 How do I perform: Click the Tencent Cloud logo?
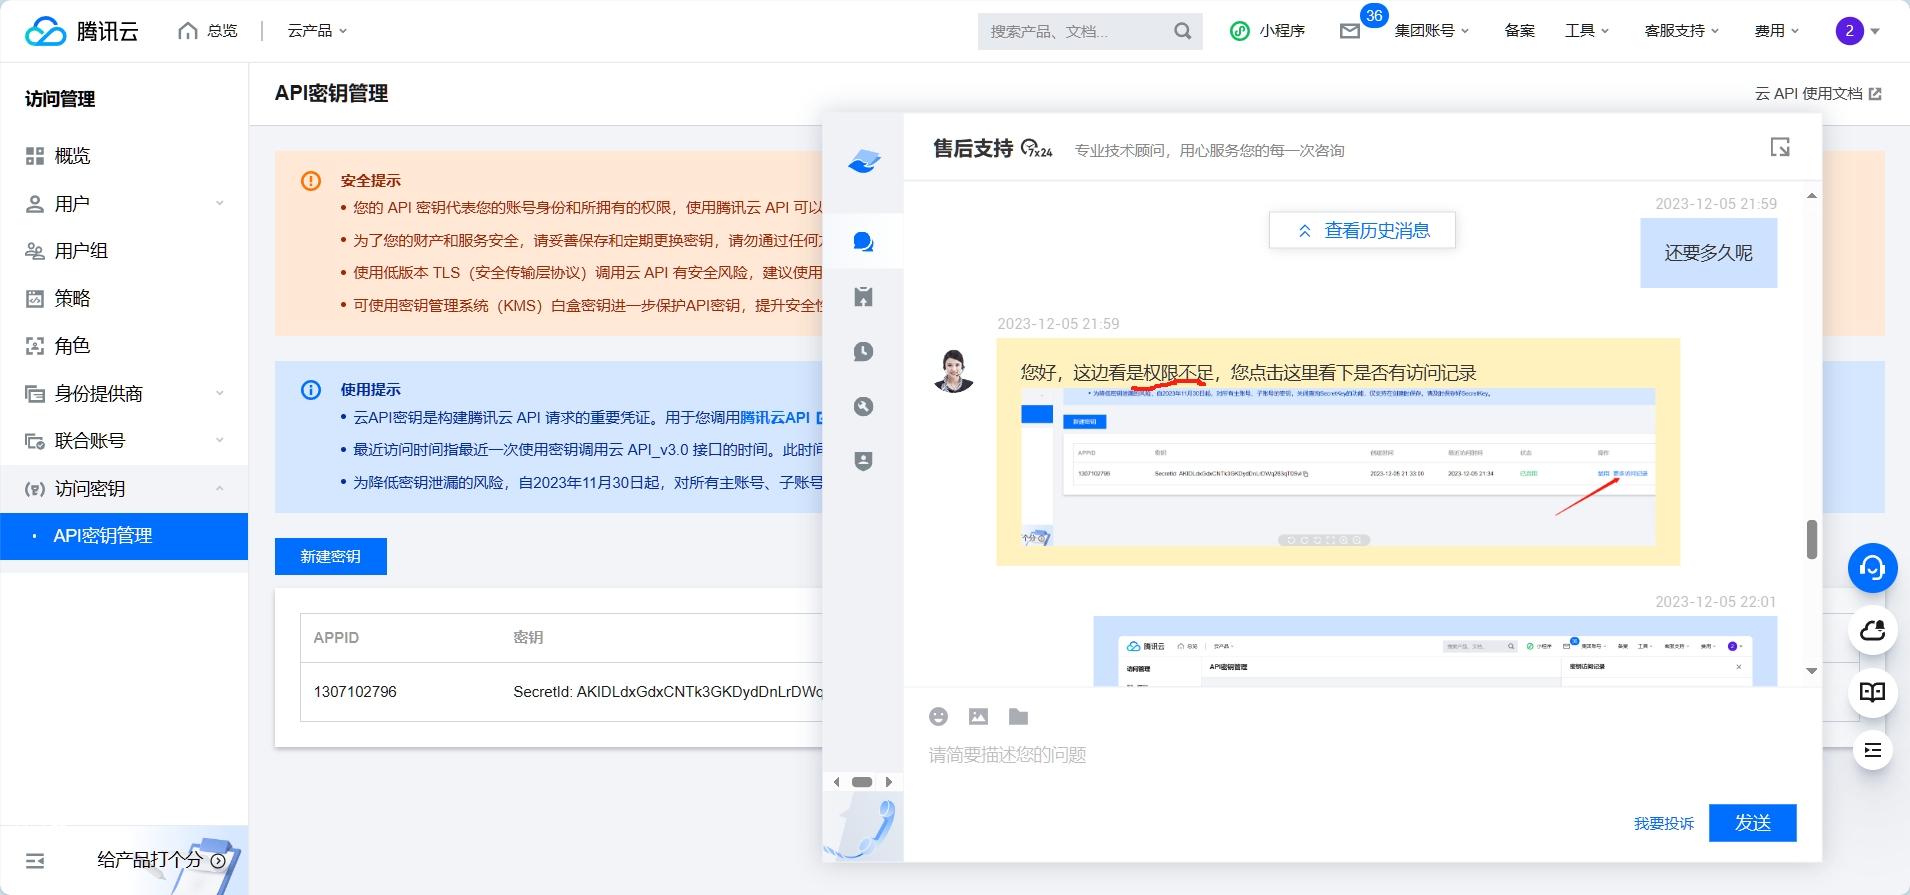(x=82, y=31)
